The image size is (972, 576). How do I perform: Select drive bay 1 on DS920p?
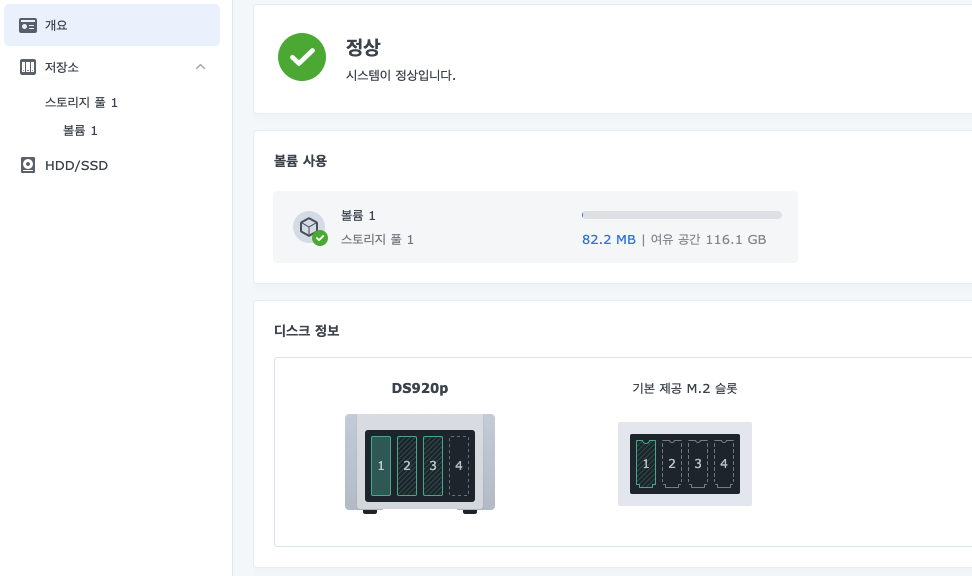(x=381, y=466)
